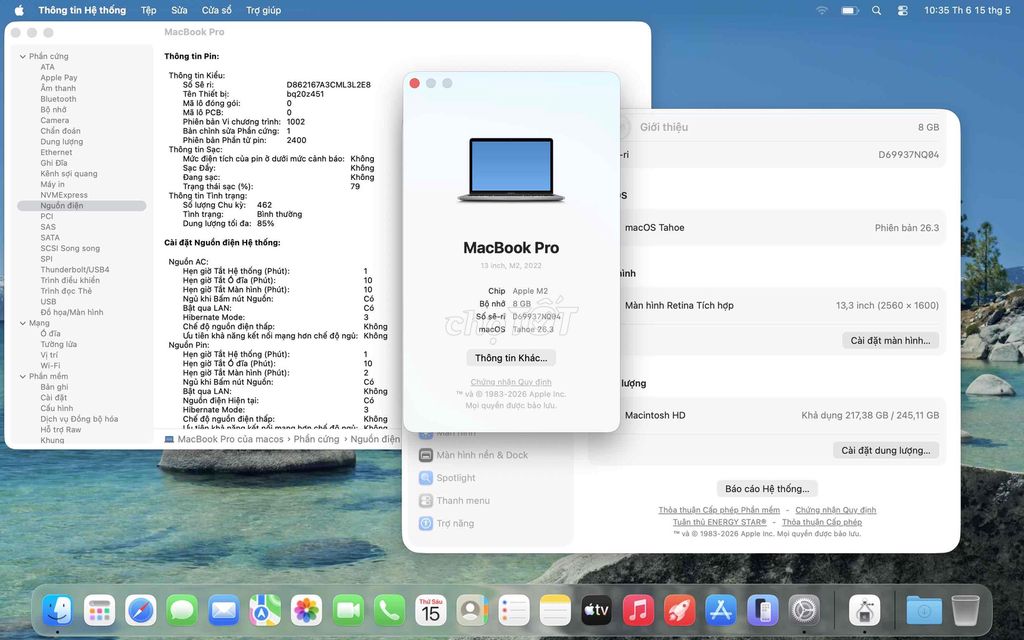The image size is (1024, 640).
Task: Open Photos from the Dock
Action: coord(306,611)
